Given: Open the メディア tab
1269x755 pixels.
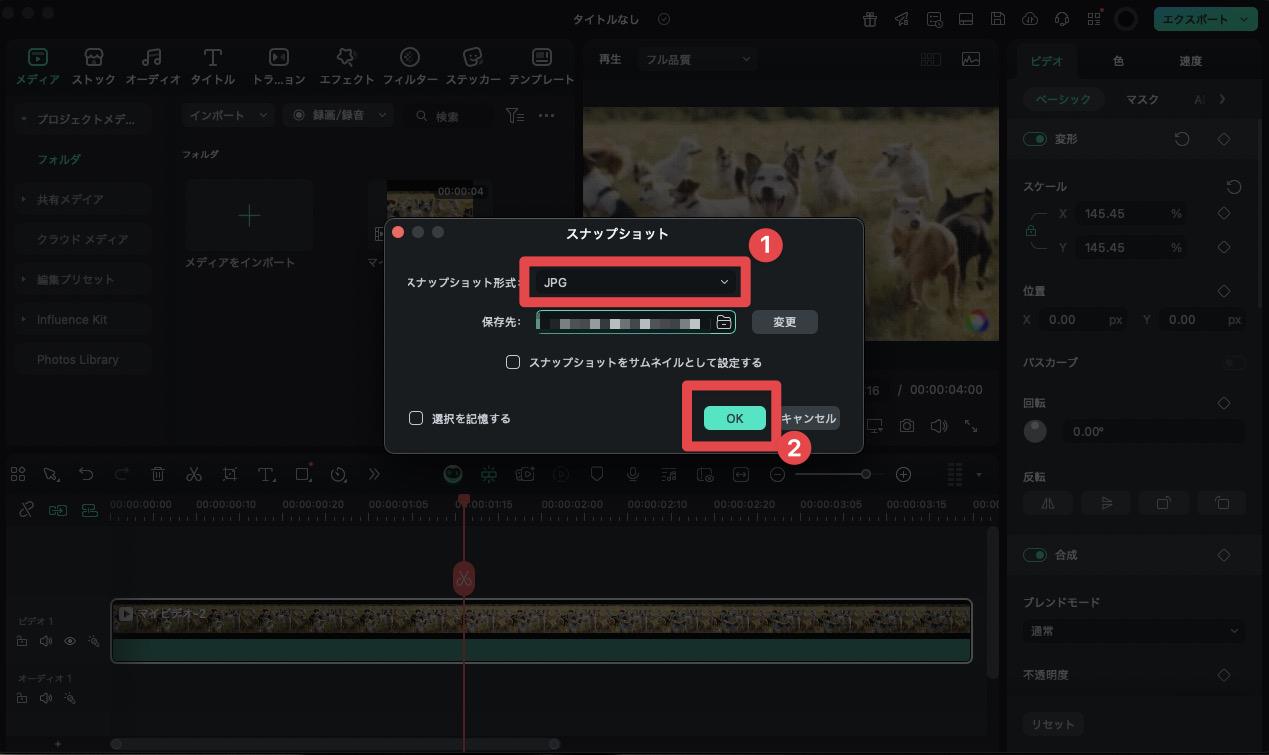Looking at the screenshot, I should pyautogui.click(x=38, y=66).
